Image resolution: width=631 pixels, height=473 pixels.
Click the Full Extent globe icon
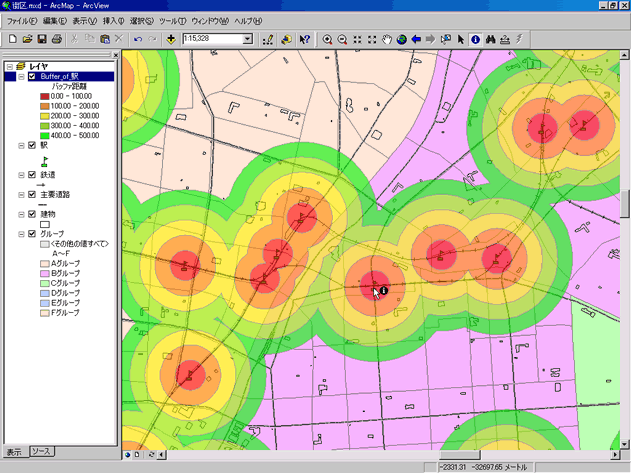402,39
